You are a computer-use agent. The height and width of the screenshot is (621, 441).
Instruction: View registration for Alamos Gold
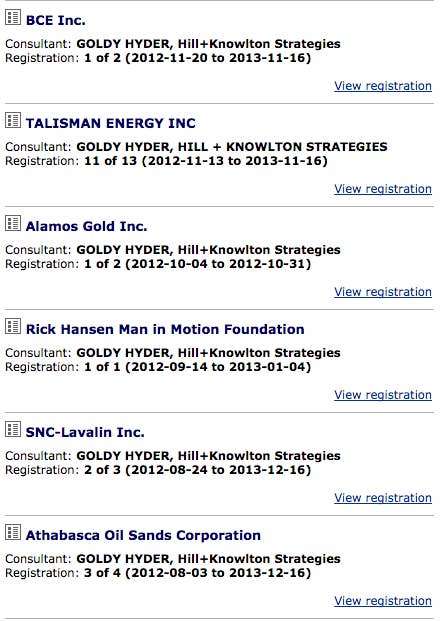pyautogui.click(x=383, y=292)
